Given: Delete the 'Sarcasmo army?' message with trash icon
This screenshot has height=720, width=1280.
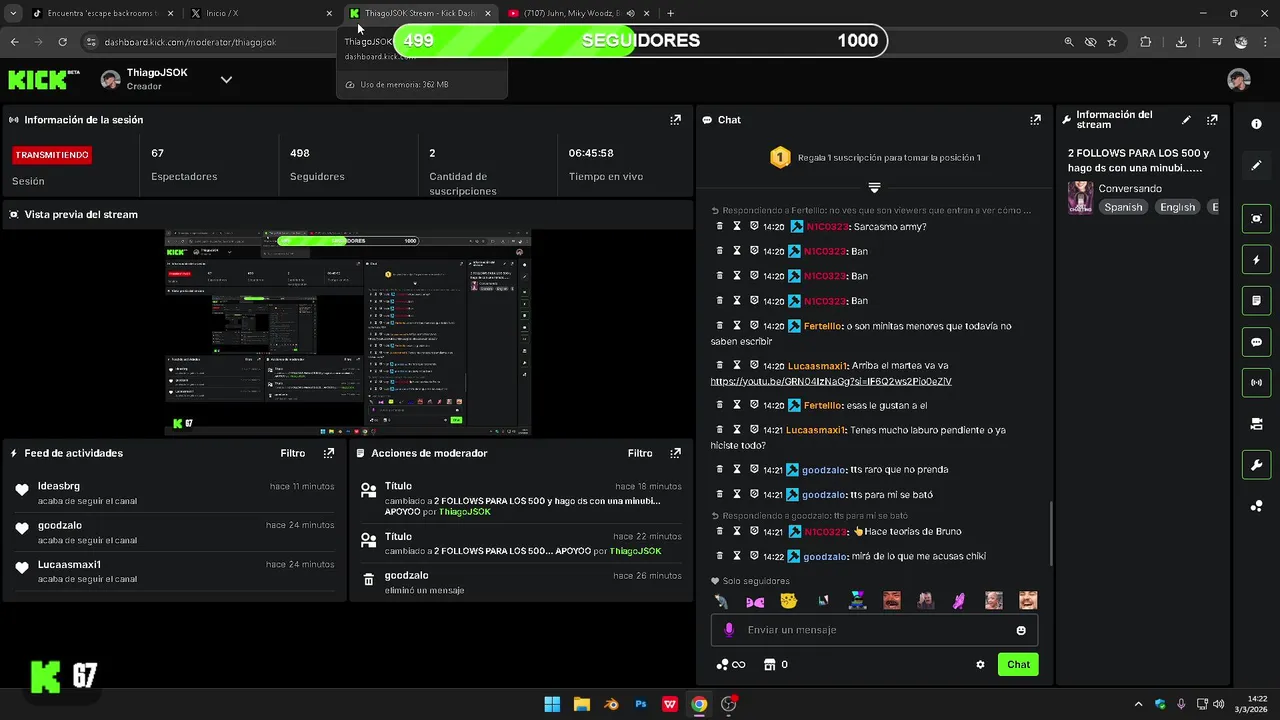Looking at the screenshot, I should 720,226.
